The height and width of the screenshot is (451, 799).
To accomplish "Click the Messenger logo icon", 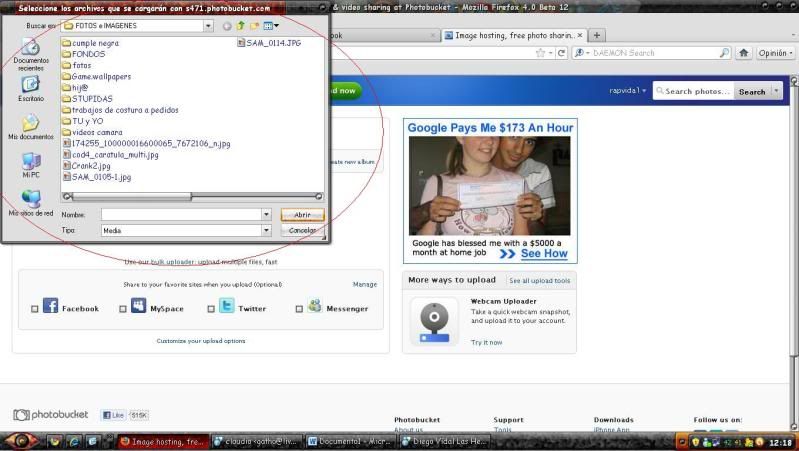I will [315, 306].
